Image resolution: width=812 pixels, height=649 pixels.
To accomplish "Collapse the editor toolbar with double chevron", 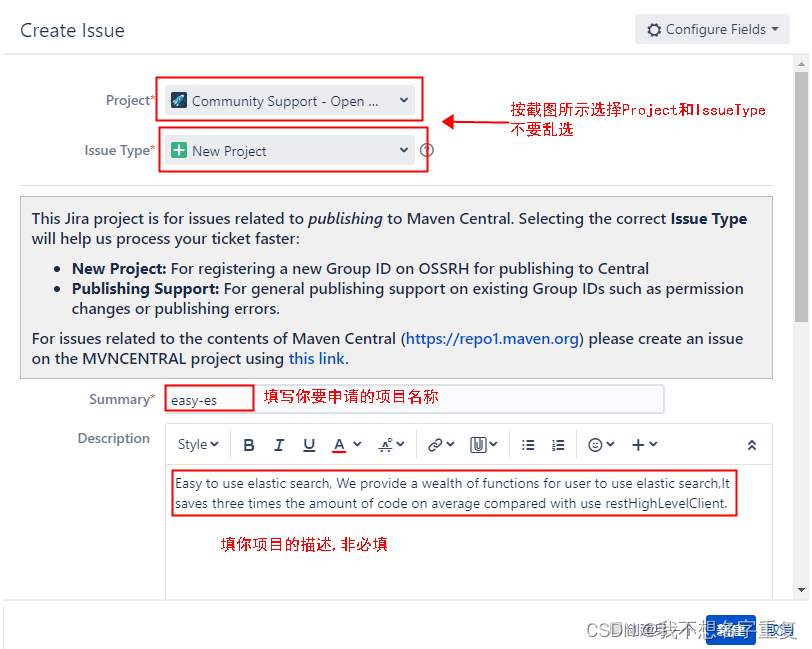I will [752, 445].
